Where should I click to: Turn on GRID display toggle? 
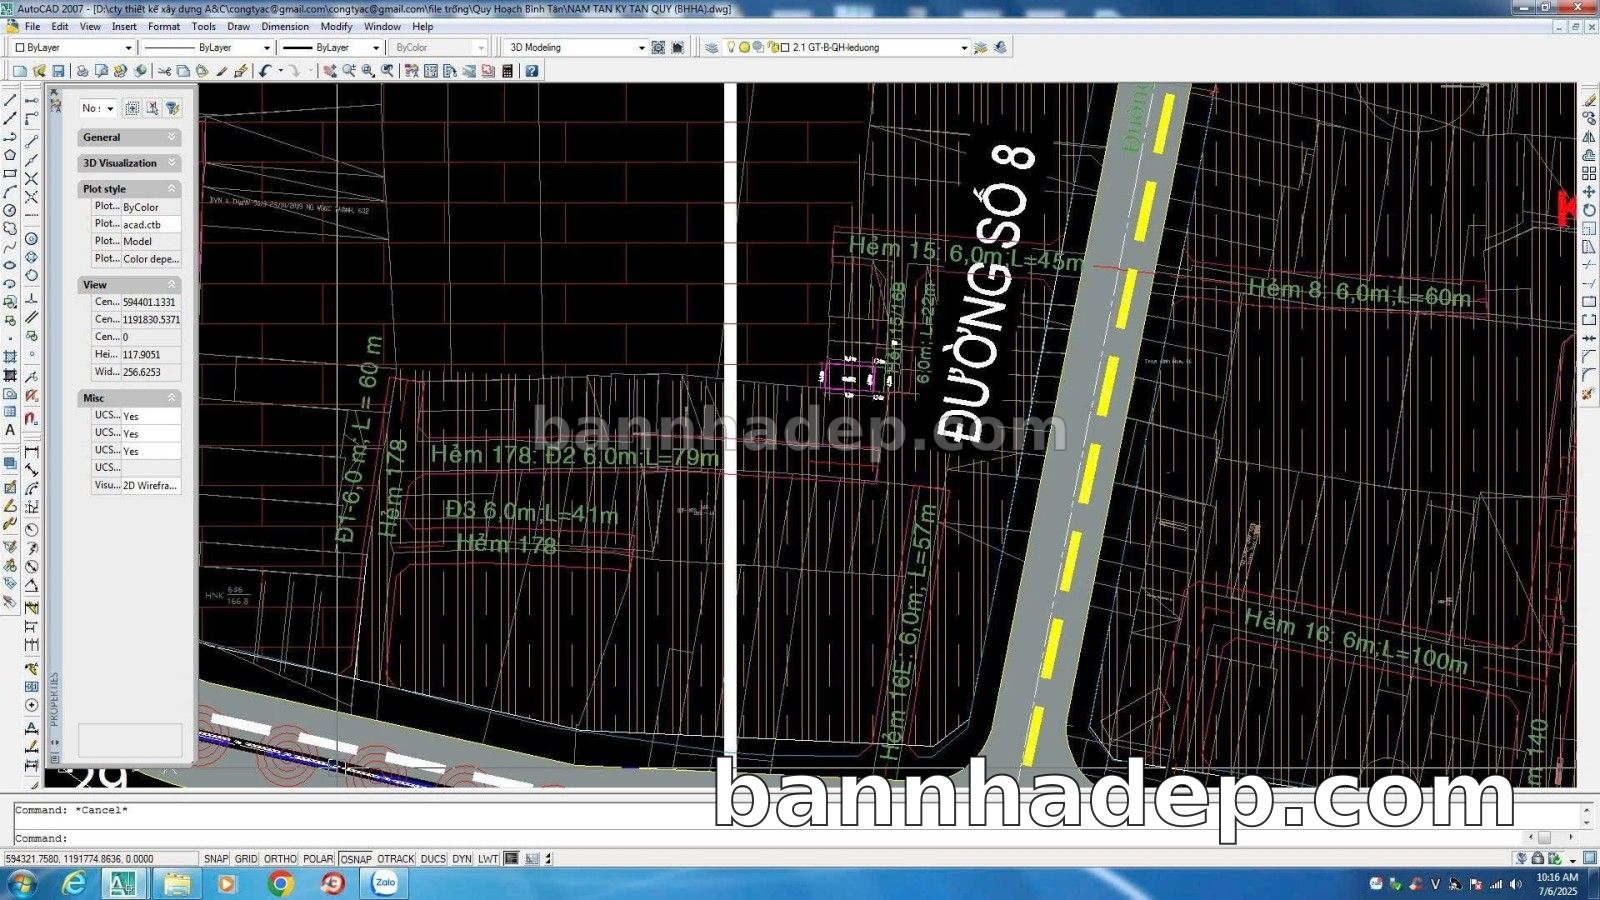coord(246,859)
